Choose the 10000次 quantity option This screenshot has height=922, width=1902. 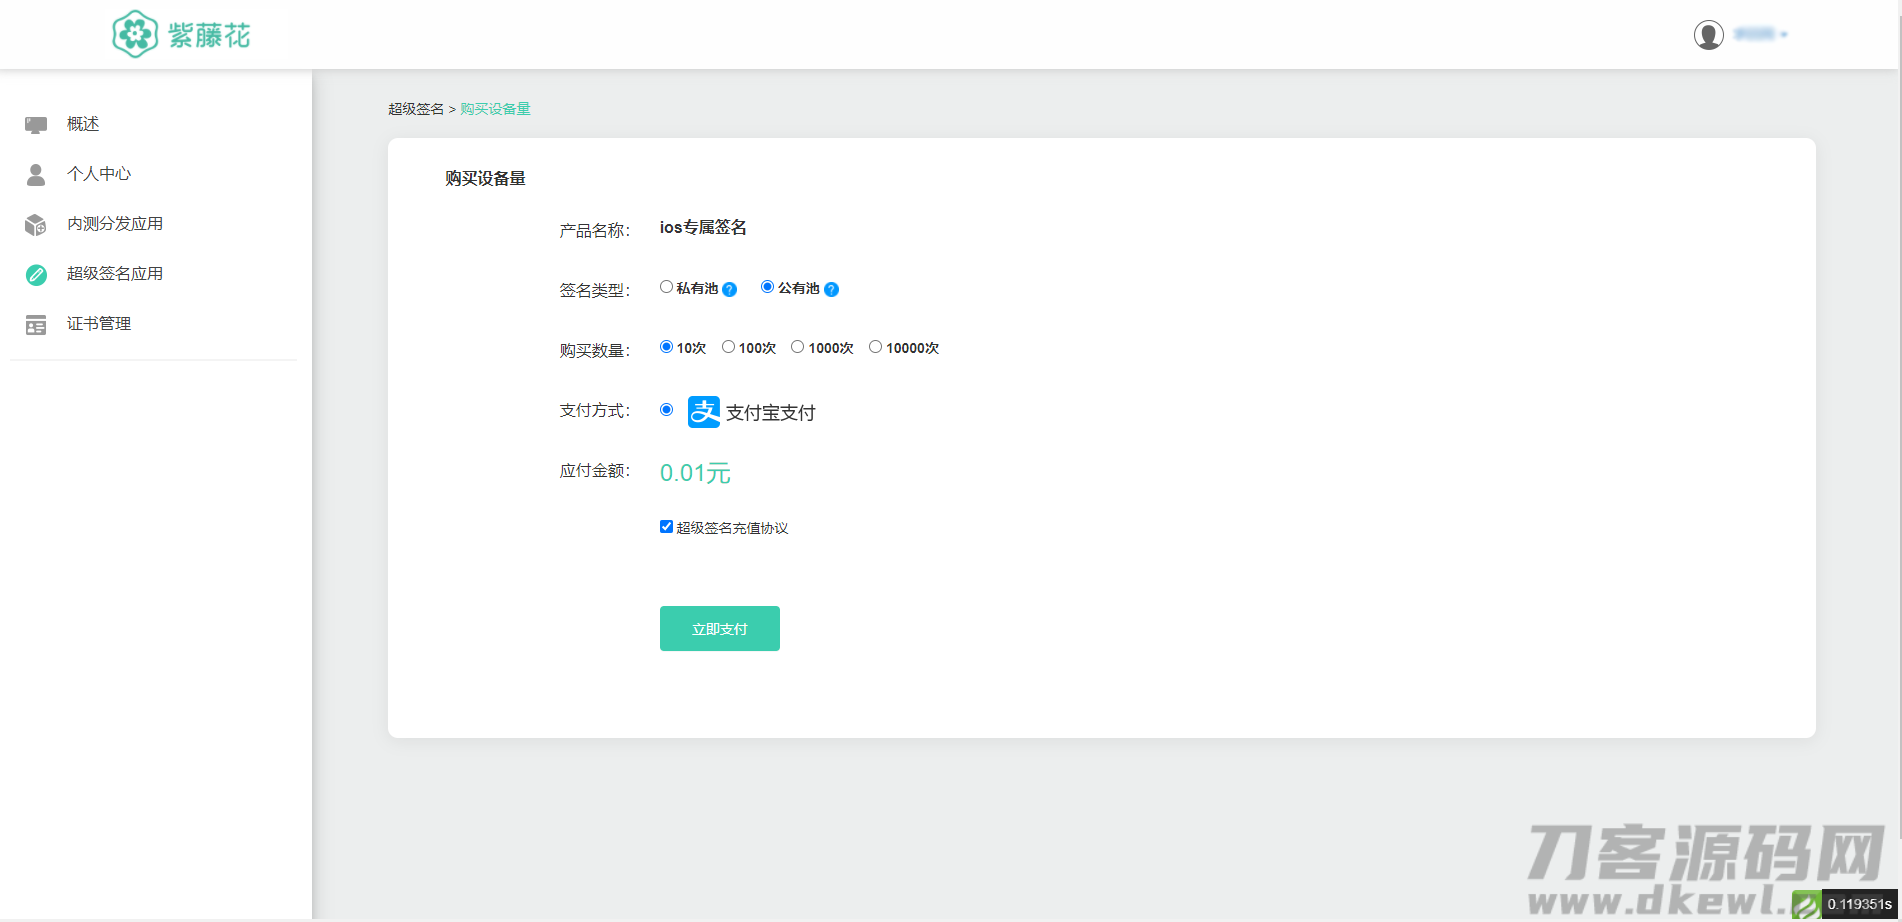pyautogui.click(x=875, y=347)
